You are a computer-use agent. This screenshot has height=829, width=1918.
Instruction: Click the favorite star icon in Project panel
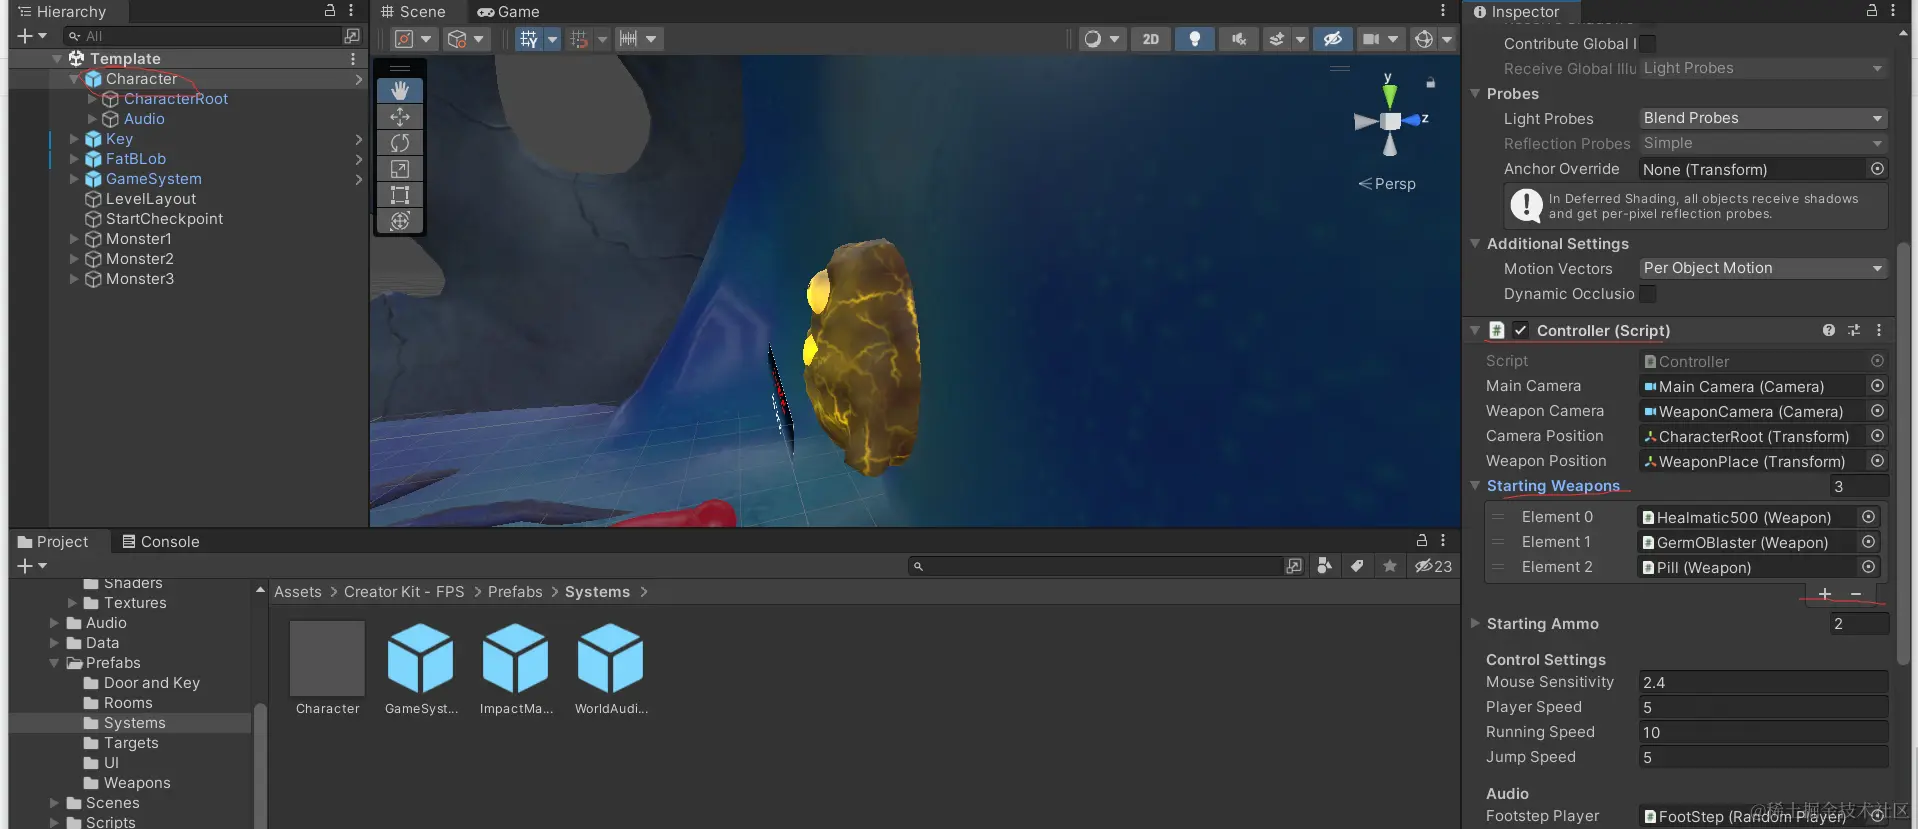tap(1390, 566)
